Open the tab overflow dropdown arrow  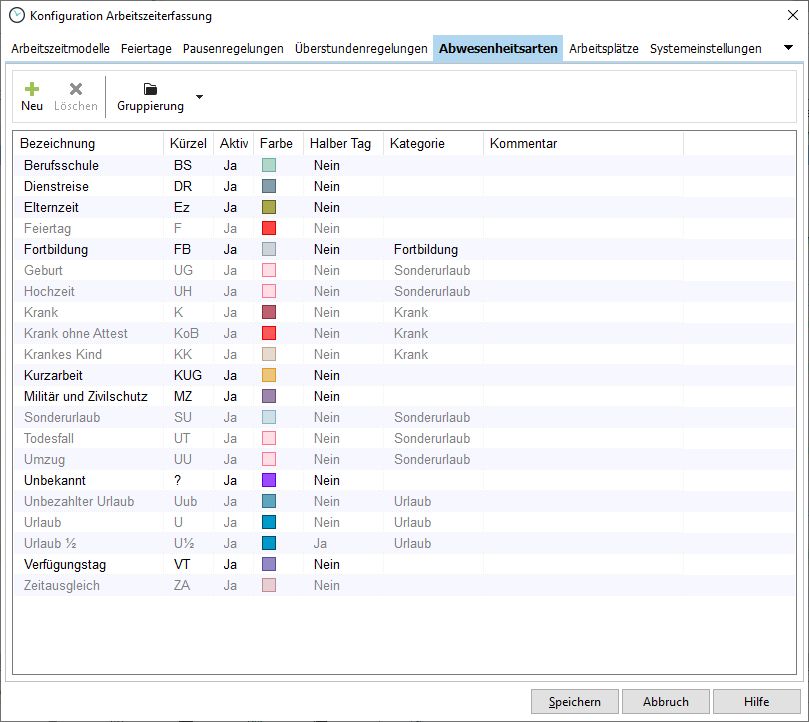click(788, 48)
